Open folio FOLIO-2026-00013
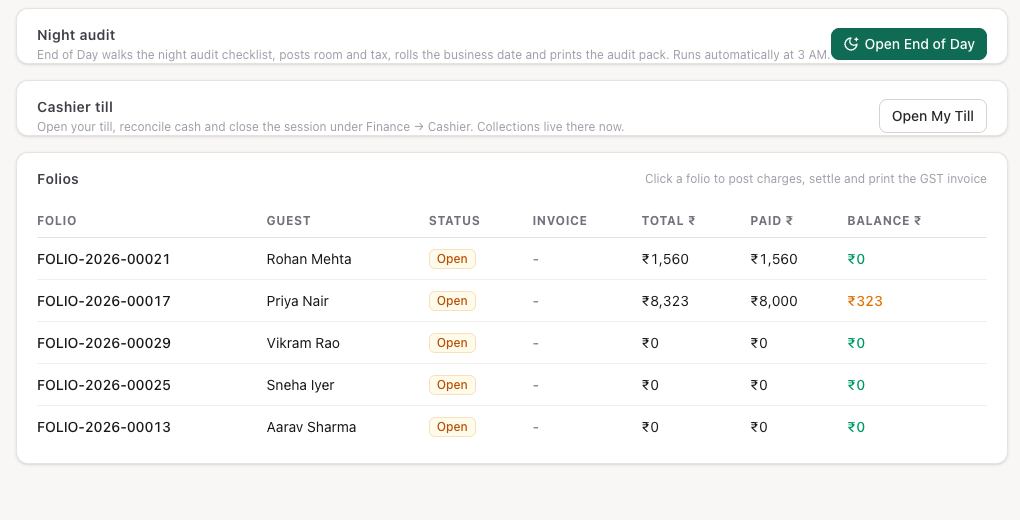This screenshot has height=520, width=1020. coord(104,427)
